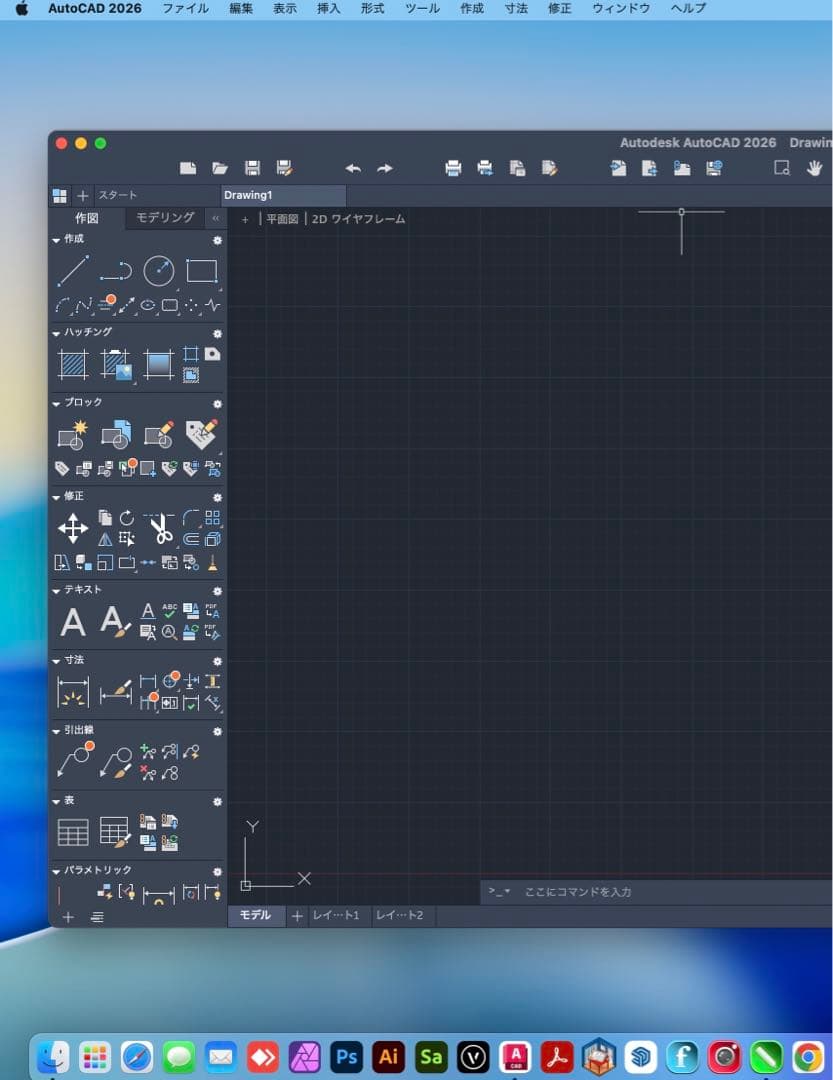The height and width of the screenshot is (1080, 833).
Task: Collapse the ハッチング panel section
Action: 57,332
